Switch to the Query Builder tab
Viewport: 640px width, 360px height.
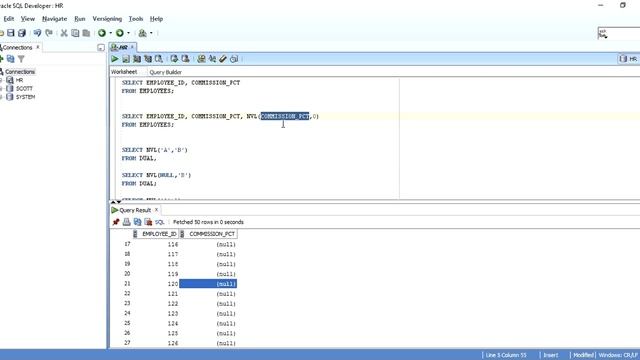166,72
